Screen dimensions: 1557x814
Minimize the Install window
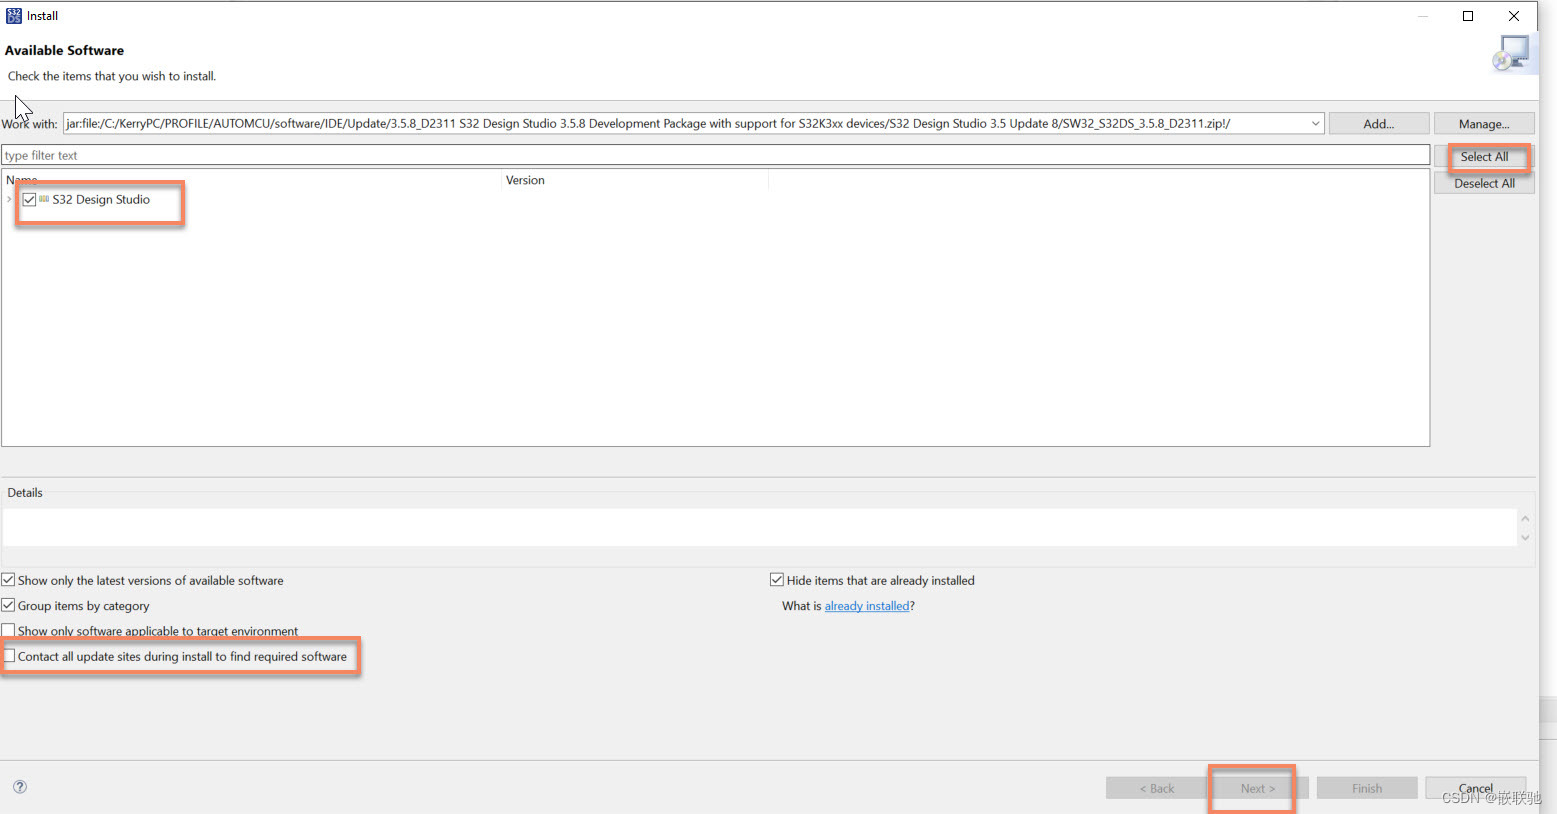(1422, 16)
